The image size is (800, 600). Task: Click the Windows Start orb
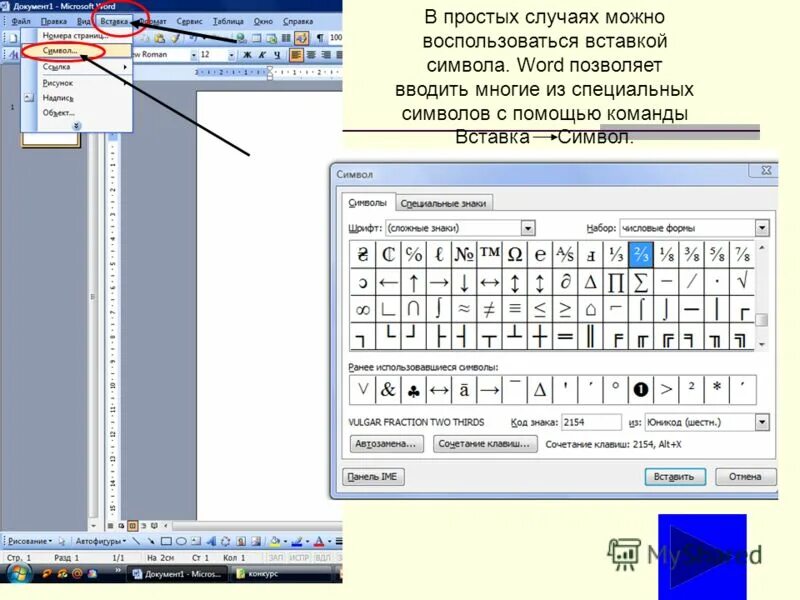[18, 573]
